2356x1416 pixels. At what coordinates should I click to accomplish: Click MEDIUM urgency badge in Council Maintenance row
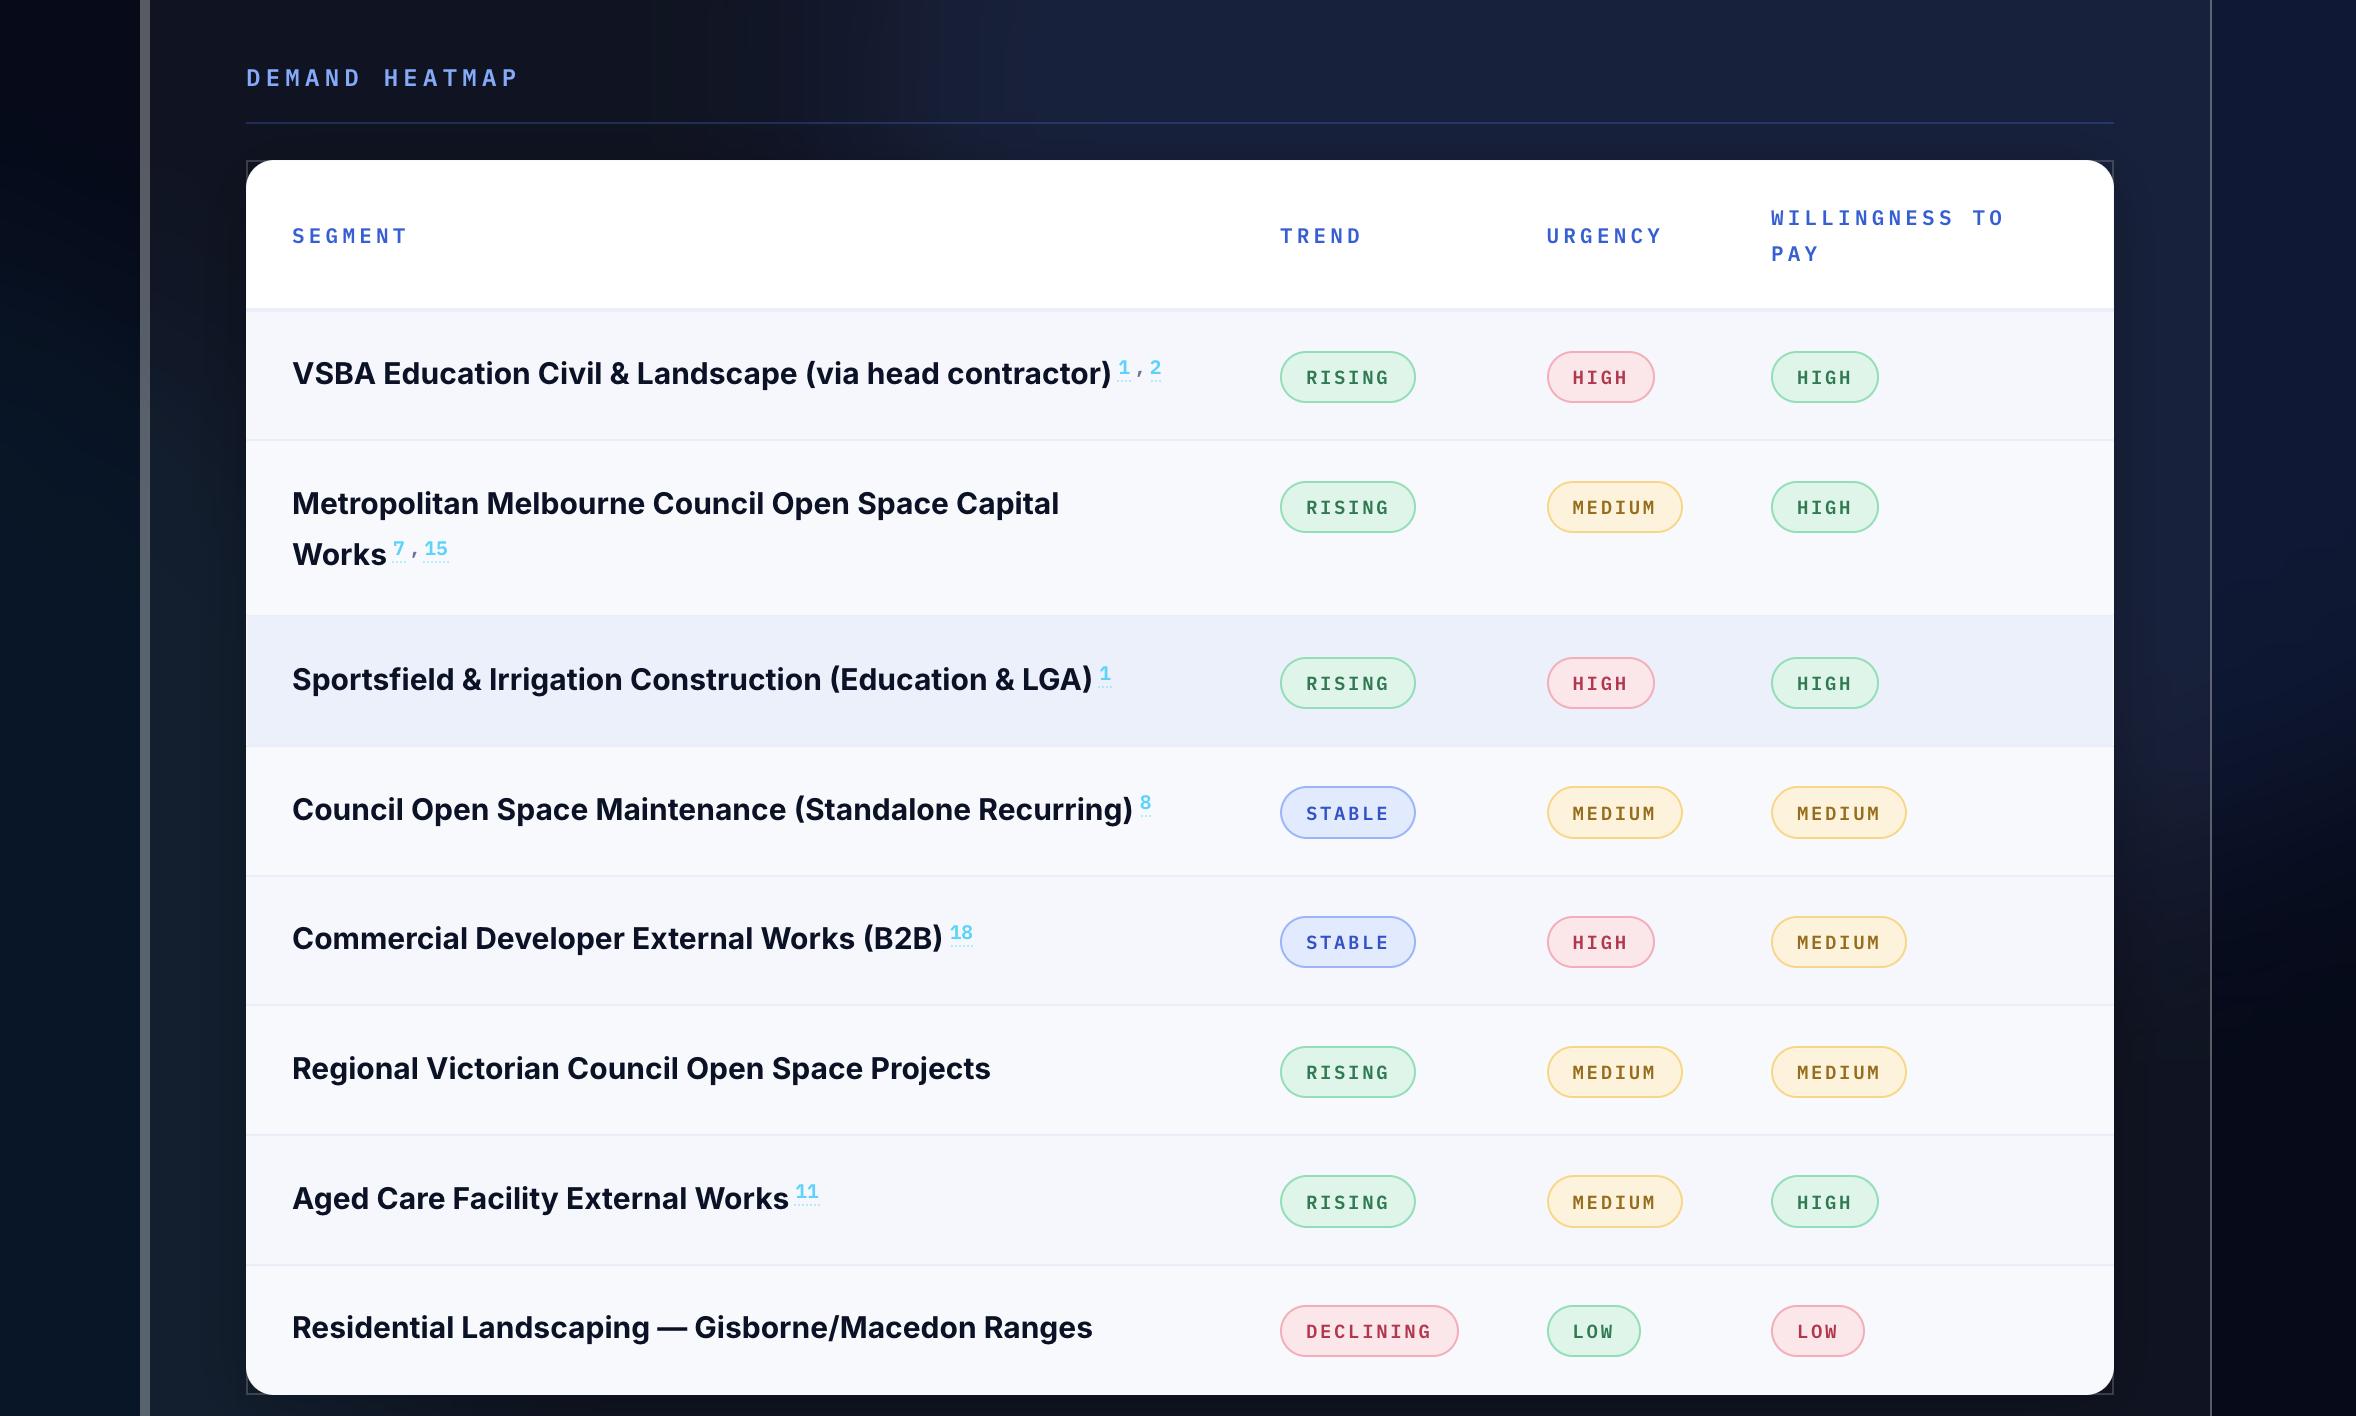tap(1614, 813)
